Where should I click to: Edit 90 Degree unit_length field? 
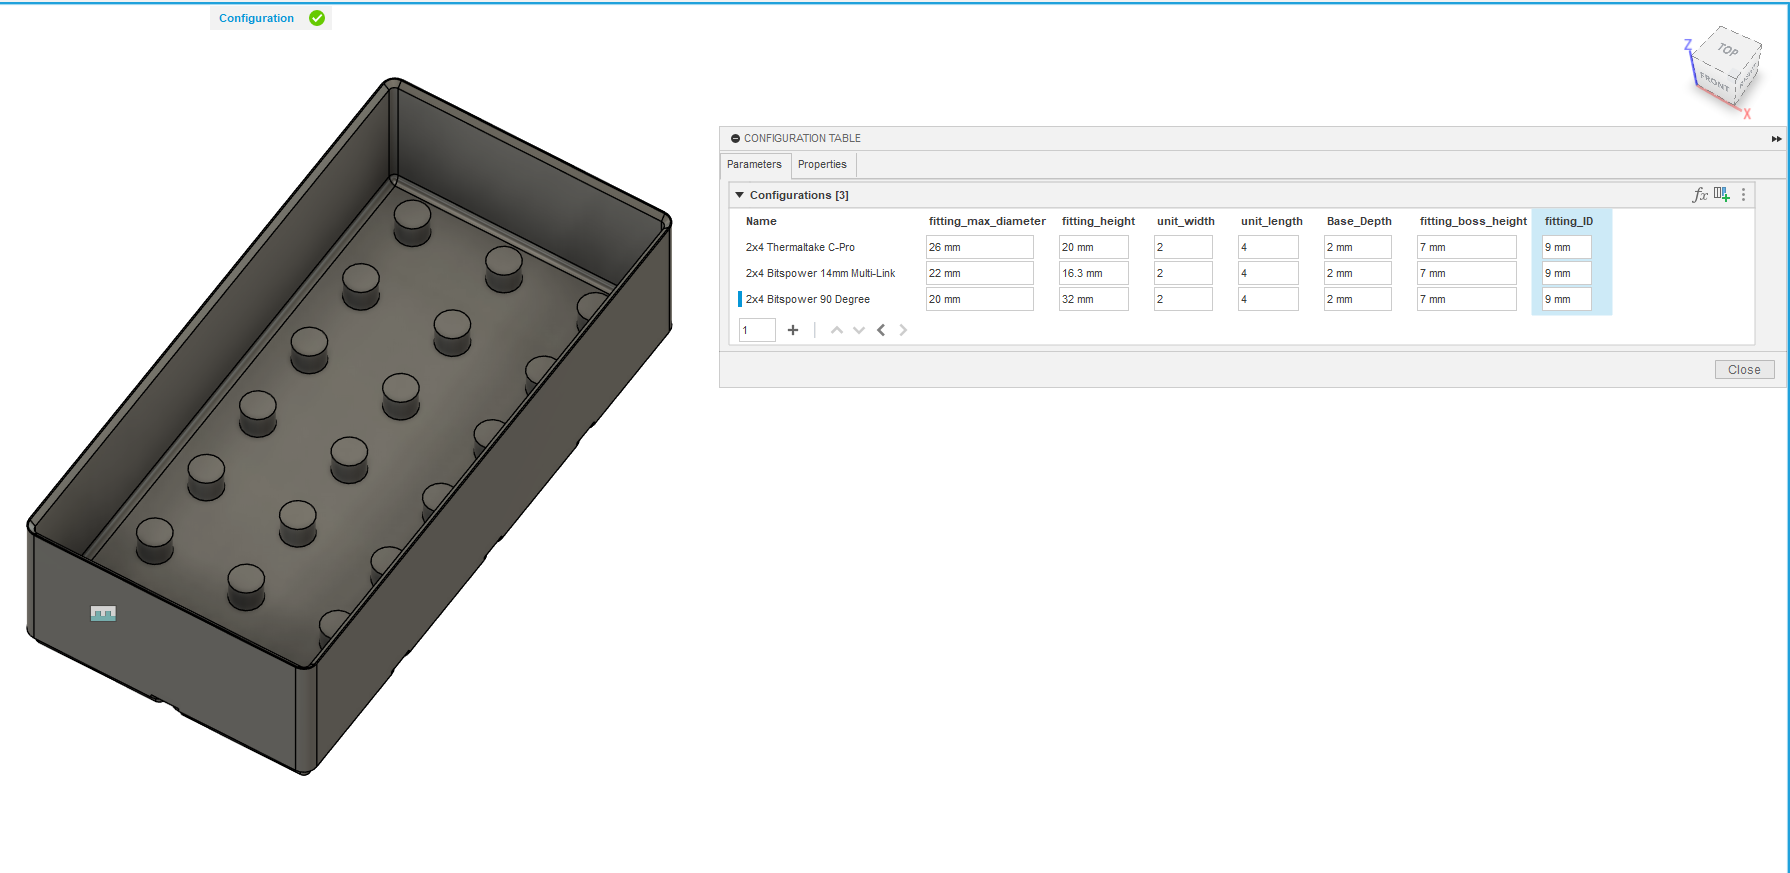click(1268, 299)
